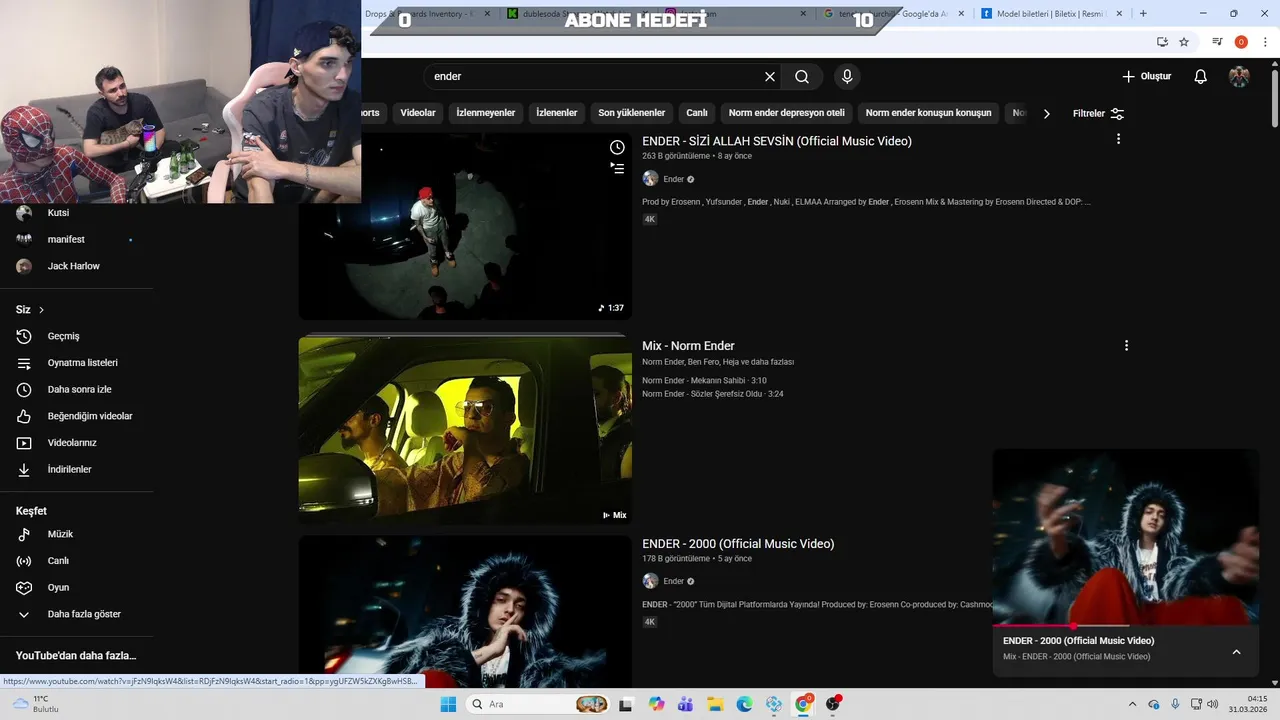Click the taskbar Ara search box
This screenshot has height=720, width=1280.
coord(539,704)
